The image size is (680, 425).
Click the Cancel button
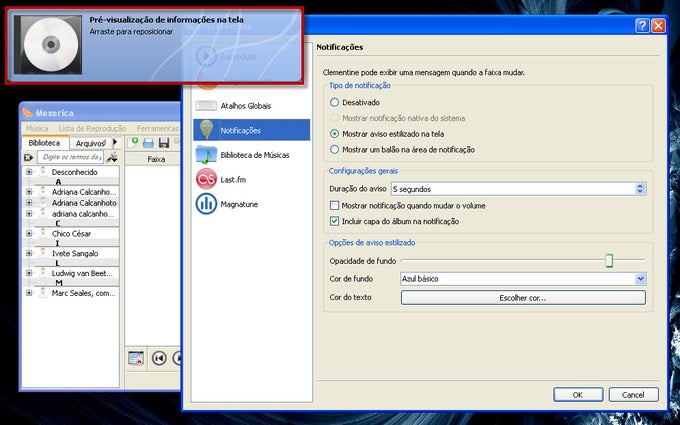coord(633,395)
